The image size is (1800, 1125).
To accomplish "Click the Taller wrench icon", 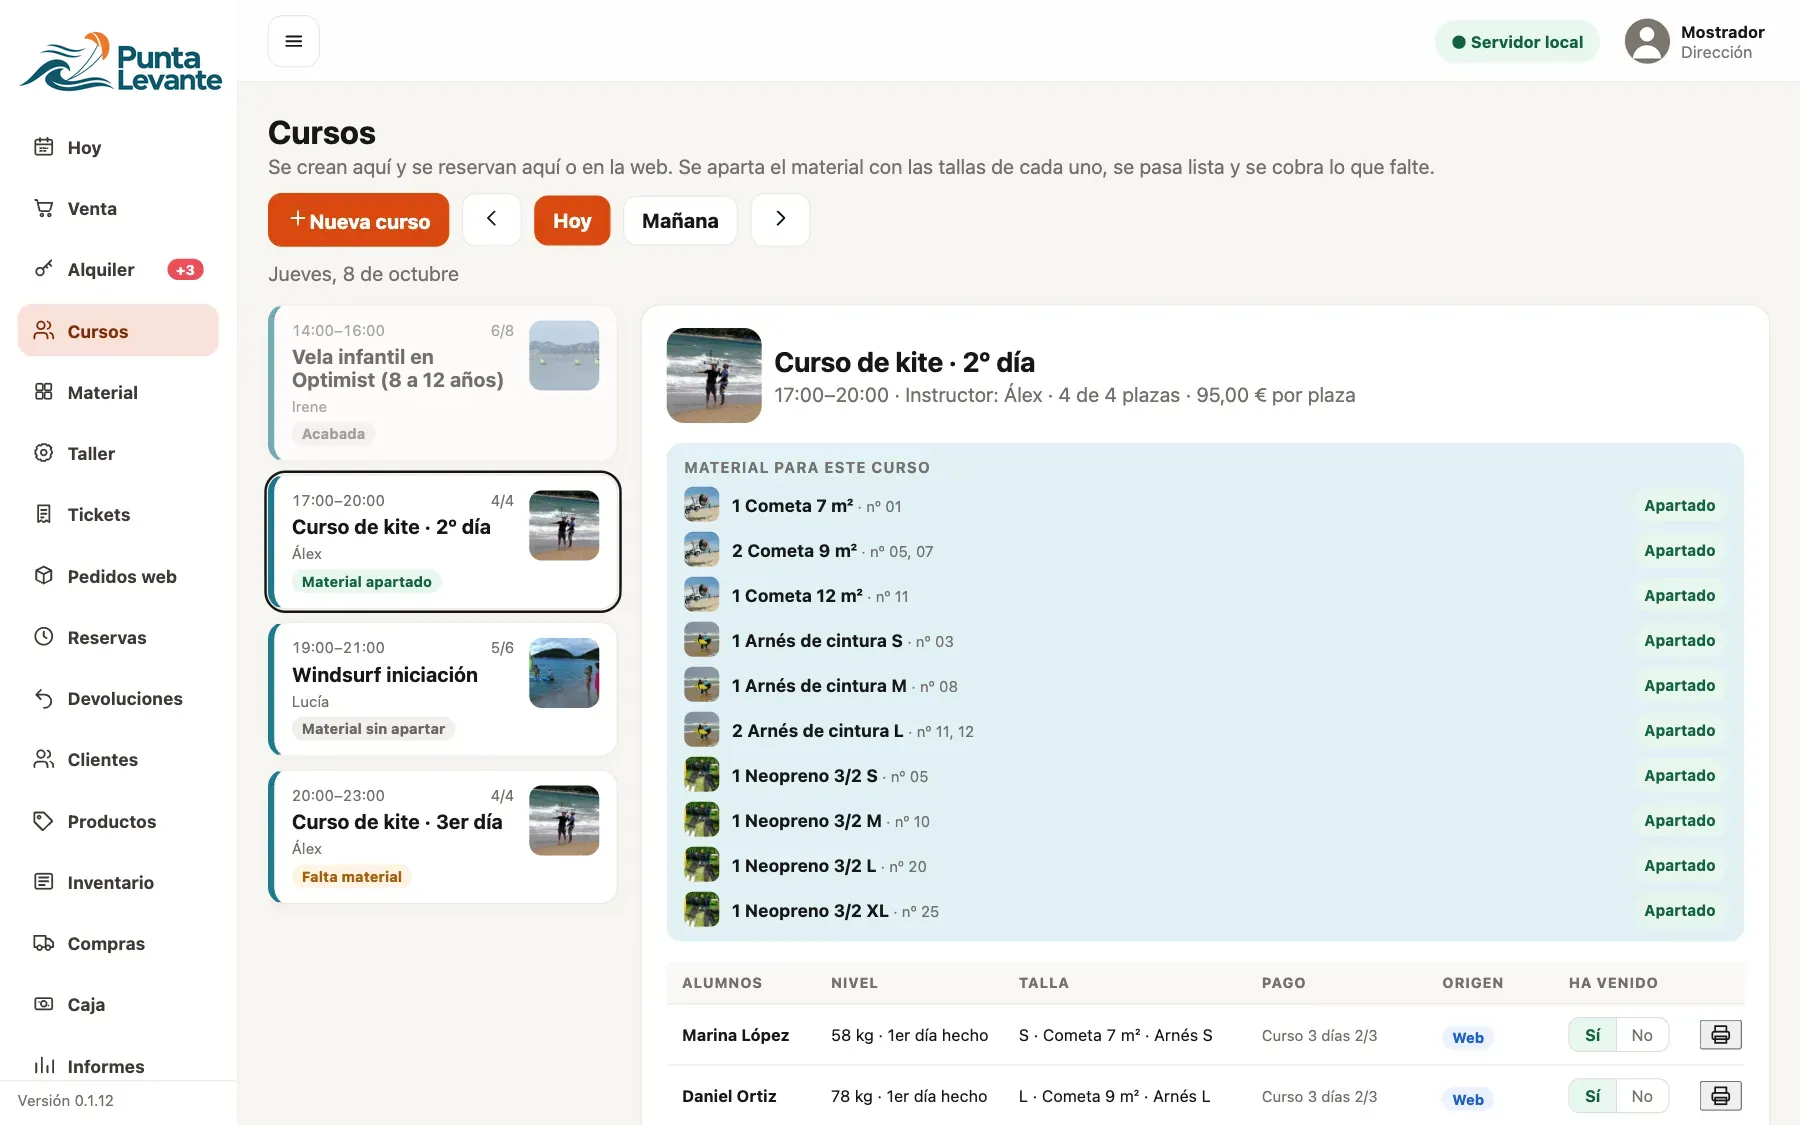I will coord(44,453).
